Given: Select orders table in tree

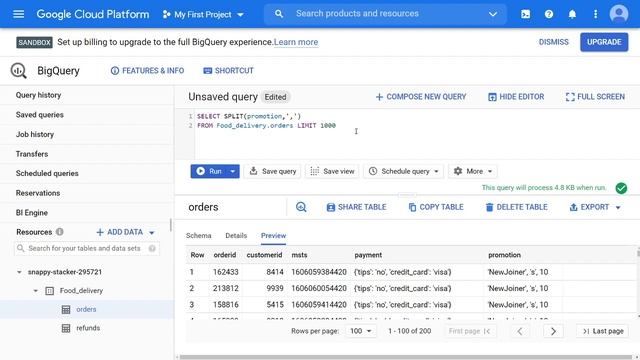Looking at the screenshot, I should 87,309.
